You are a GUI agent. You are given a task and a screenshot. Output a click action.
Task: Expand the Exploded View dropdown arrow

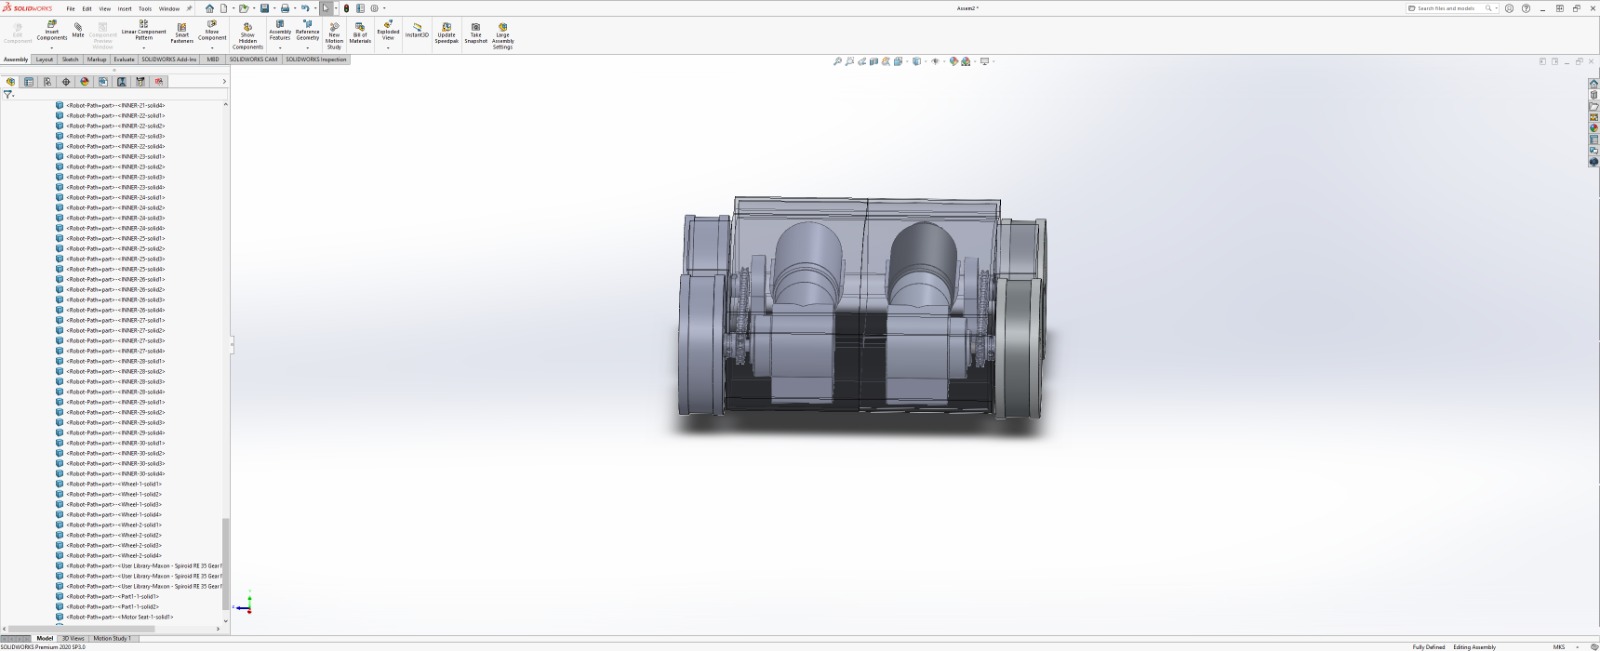point(388,47)
